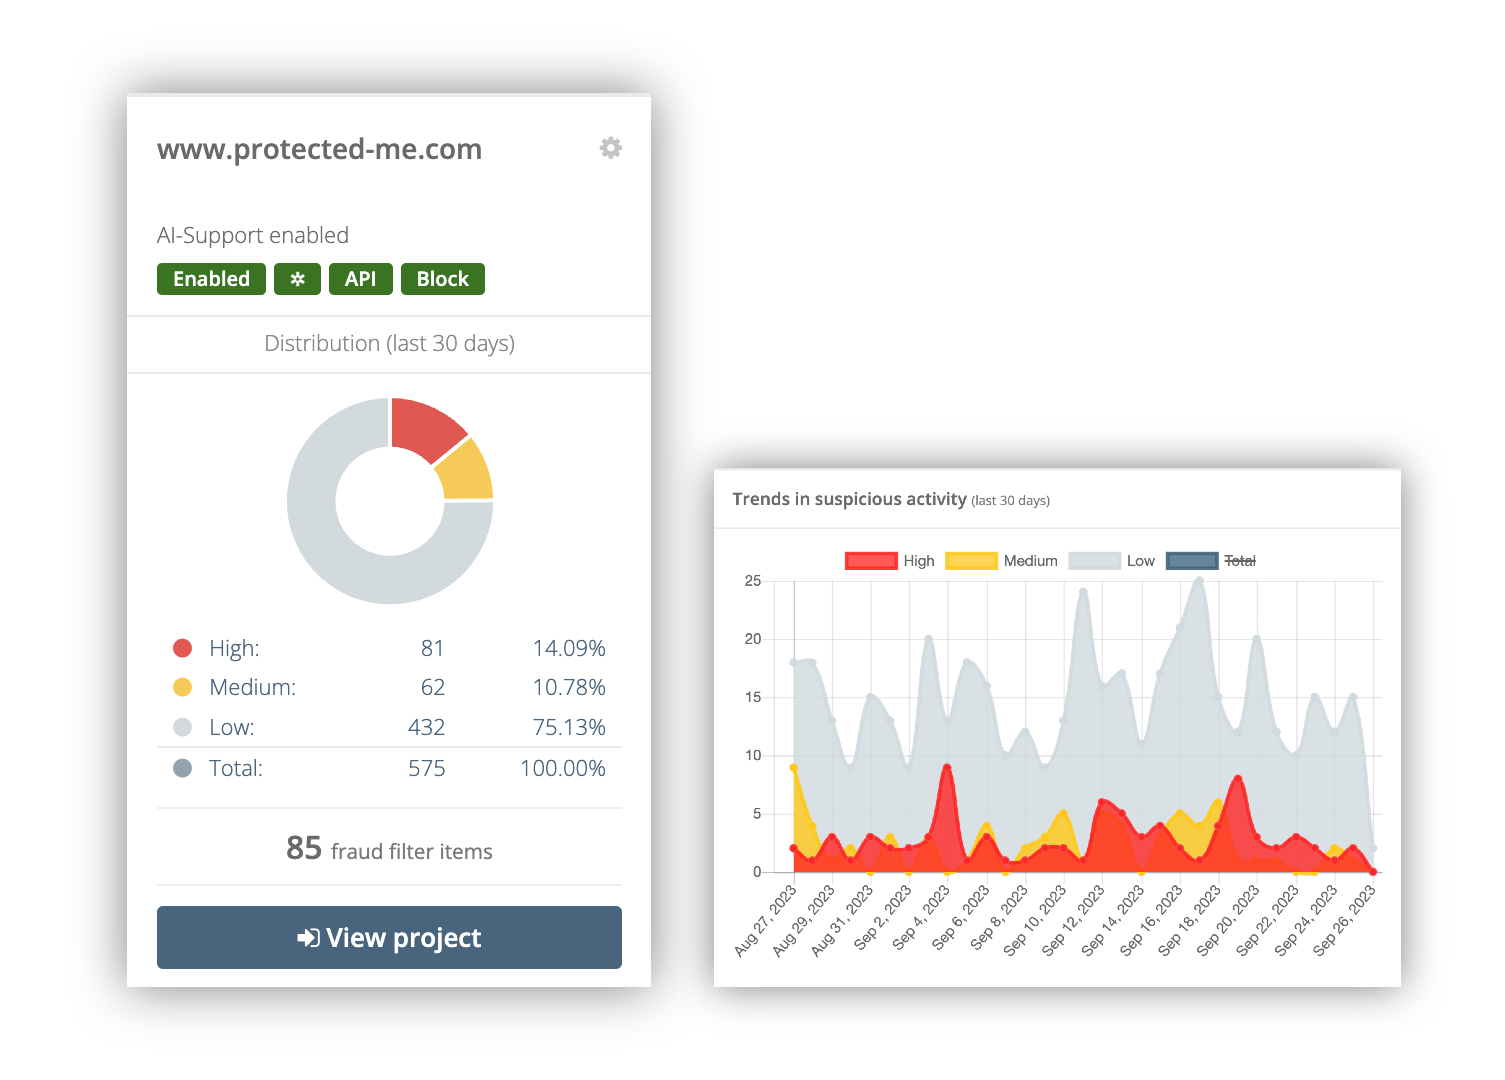Image resolution: width=1505 pixels, height=1080 pixels.
Task: Click the Block badge
Action: (443, 279)
